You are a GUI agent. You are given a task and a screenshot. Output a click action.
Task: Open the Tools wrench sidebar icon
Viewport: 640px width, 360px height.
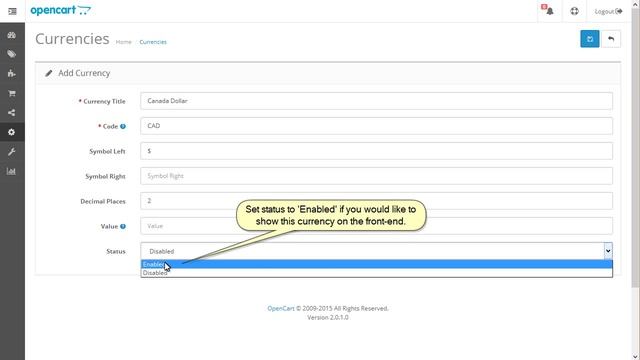(x=11, y=152)
